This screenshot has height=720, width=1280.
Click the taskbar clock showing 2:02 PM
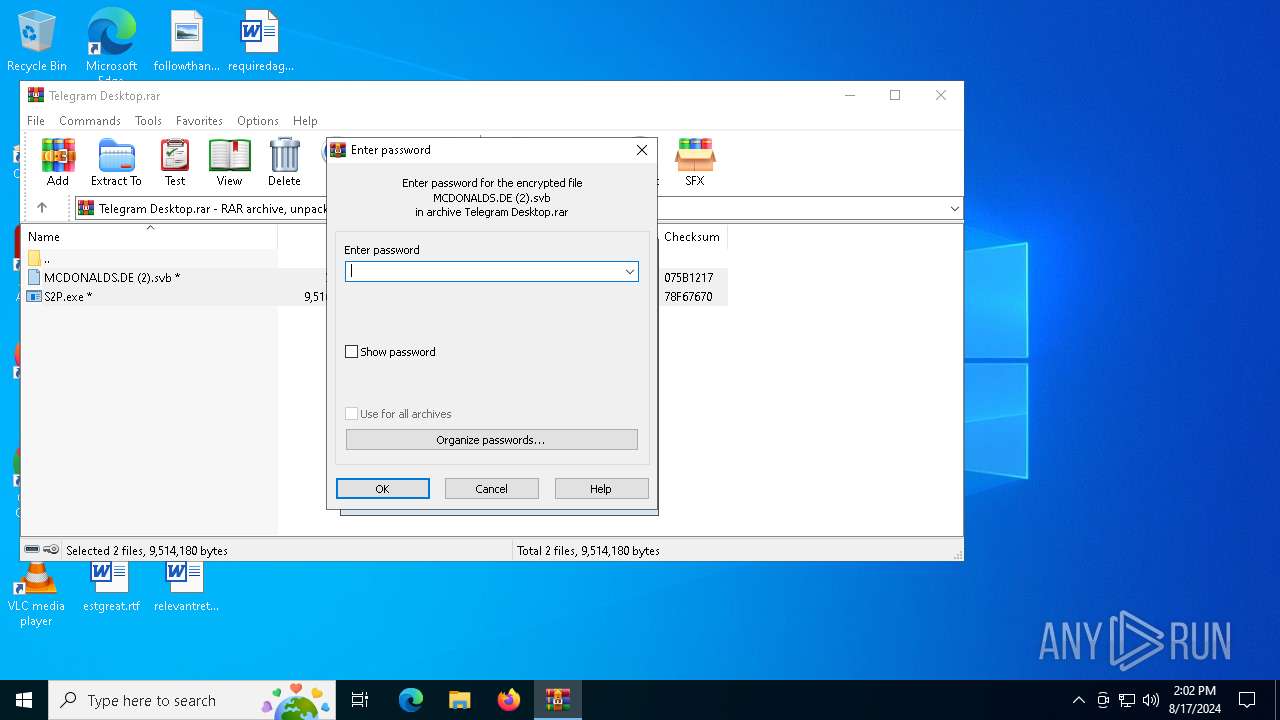click(1195, 700)
